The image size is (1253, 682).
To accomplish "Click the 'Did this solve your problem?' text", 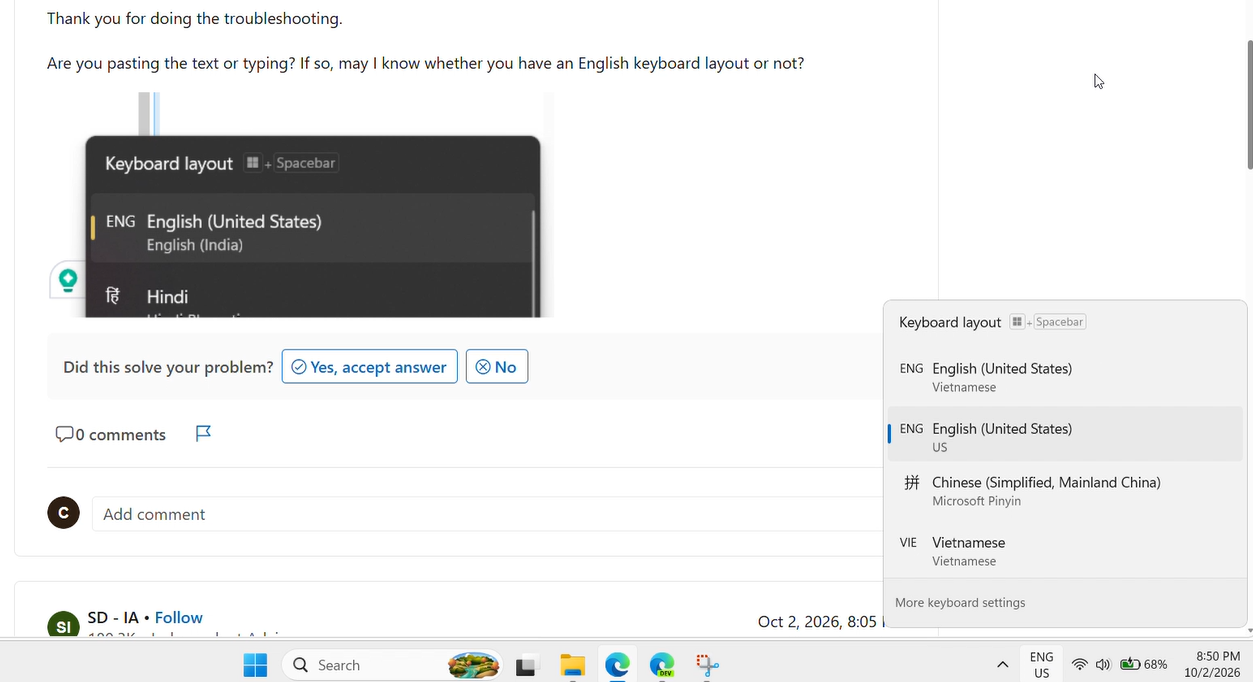I will click(x=168, y=367).
